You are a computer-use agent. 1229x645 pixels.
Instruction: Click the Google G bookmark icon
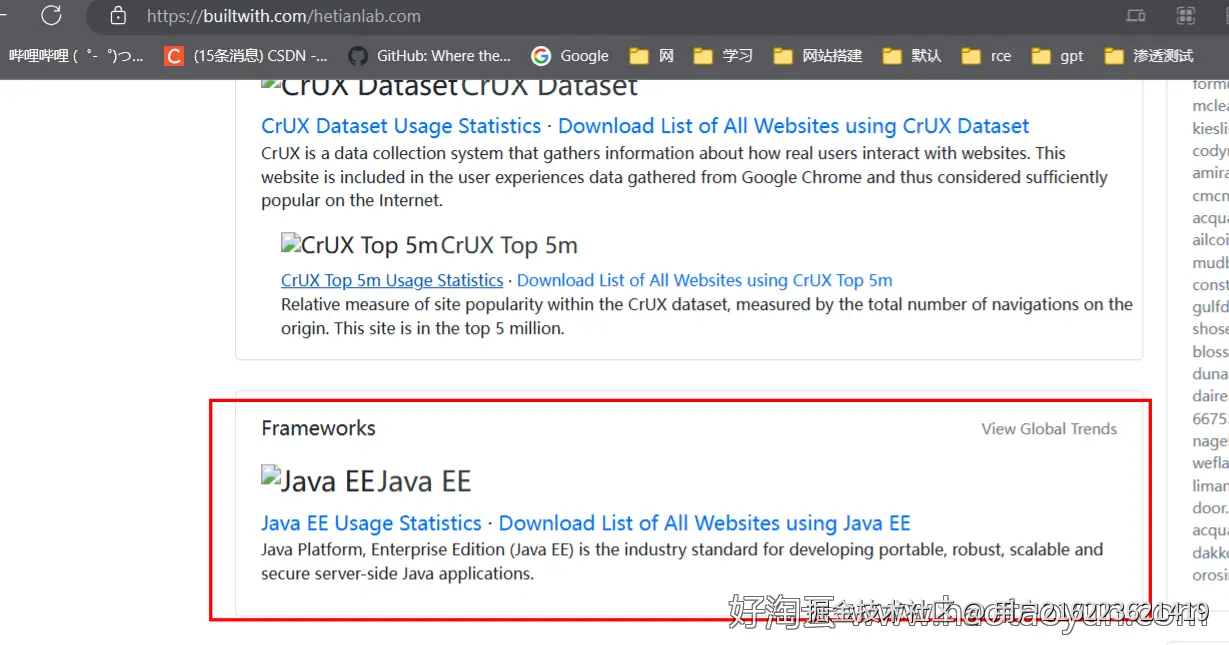click(541, 56)
